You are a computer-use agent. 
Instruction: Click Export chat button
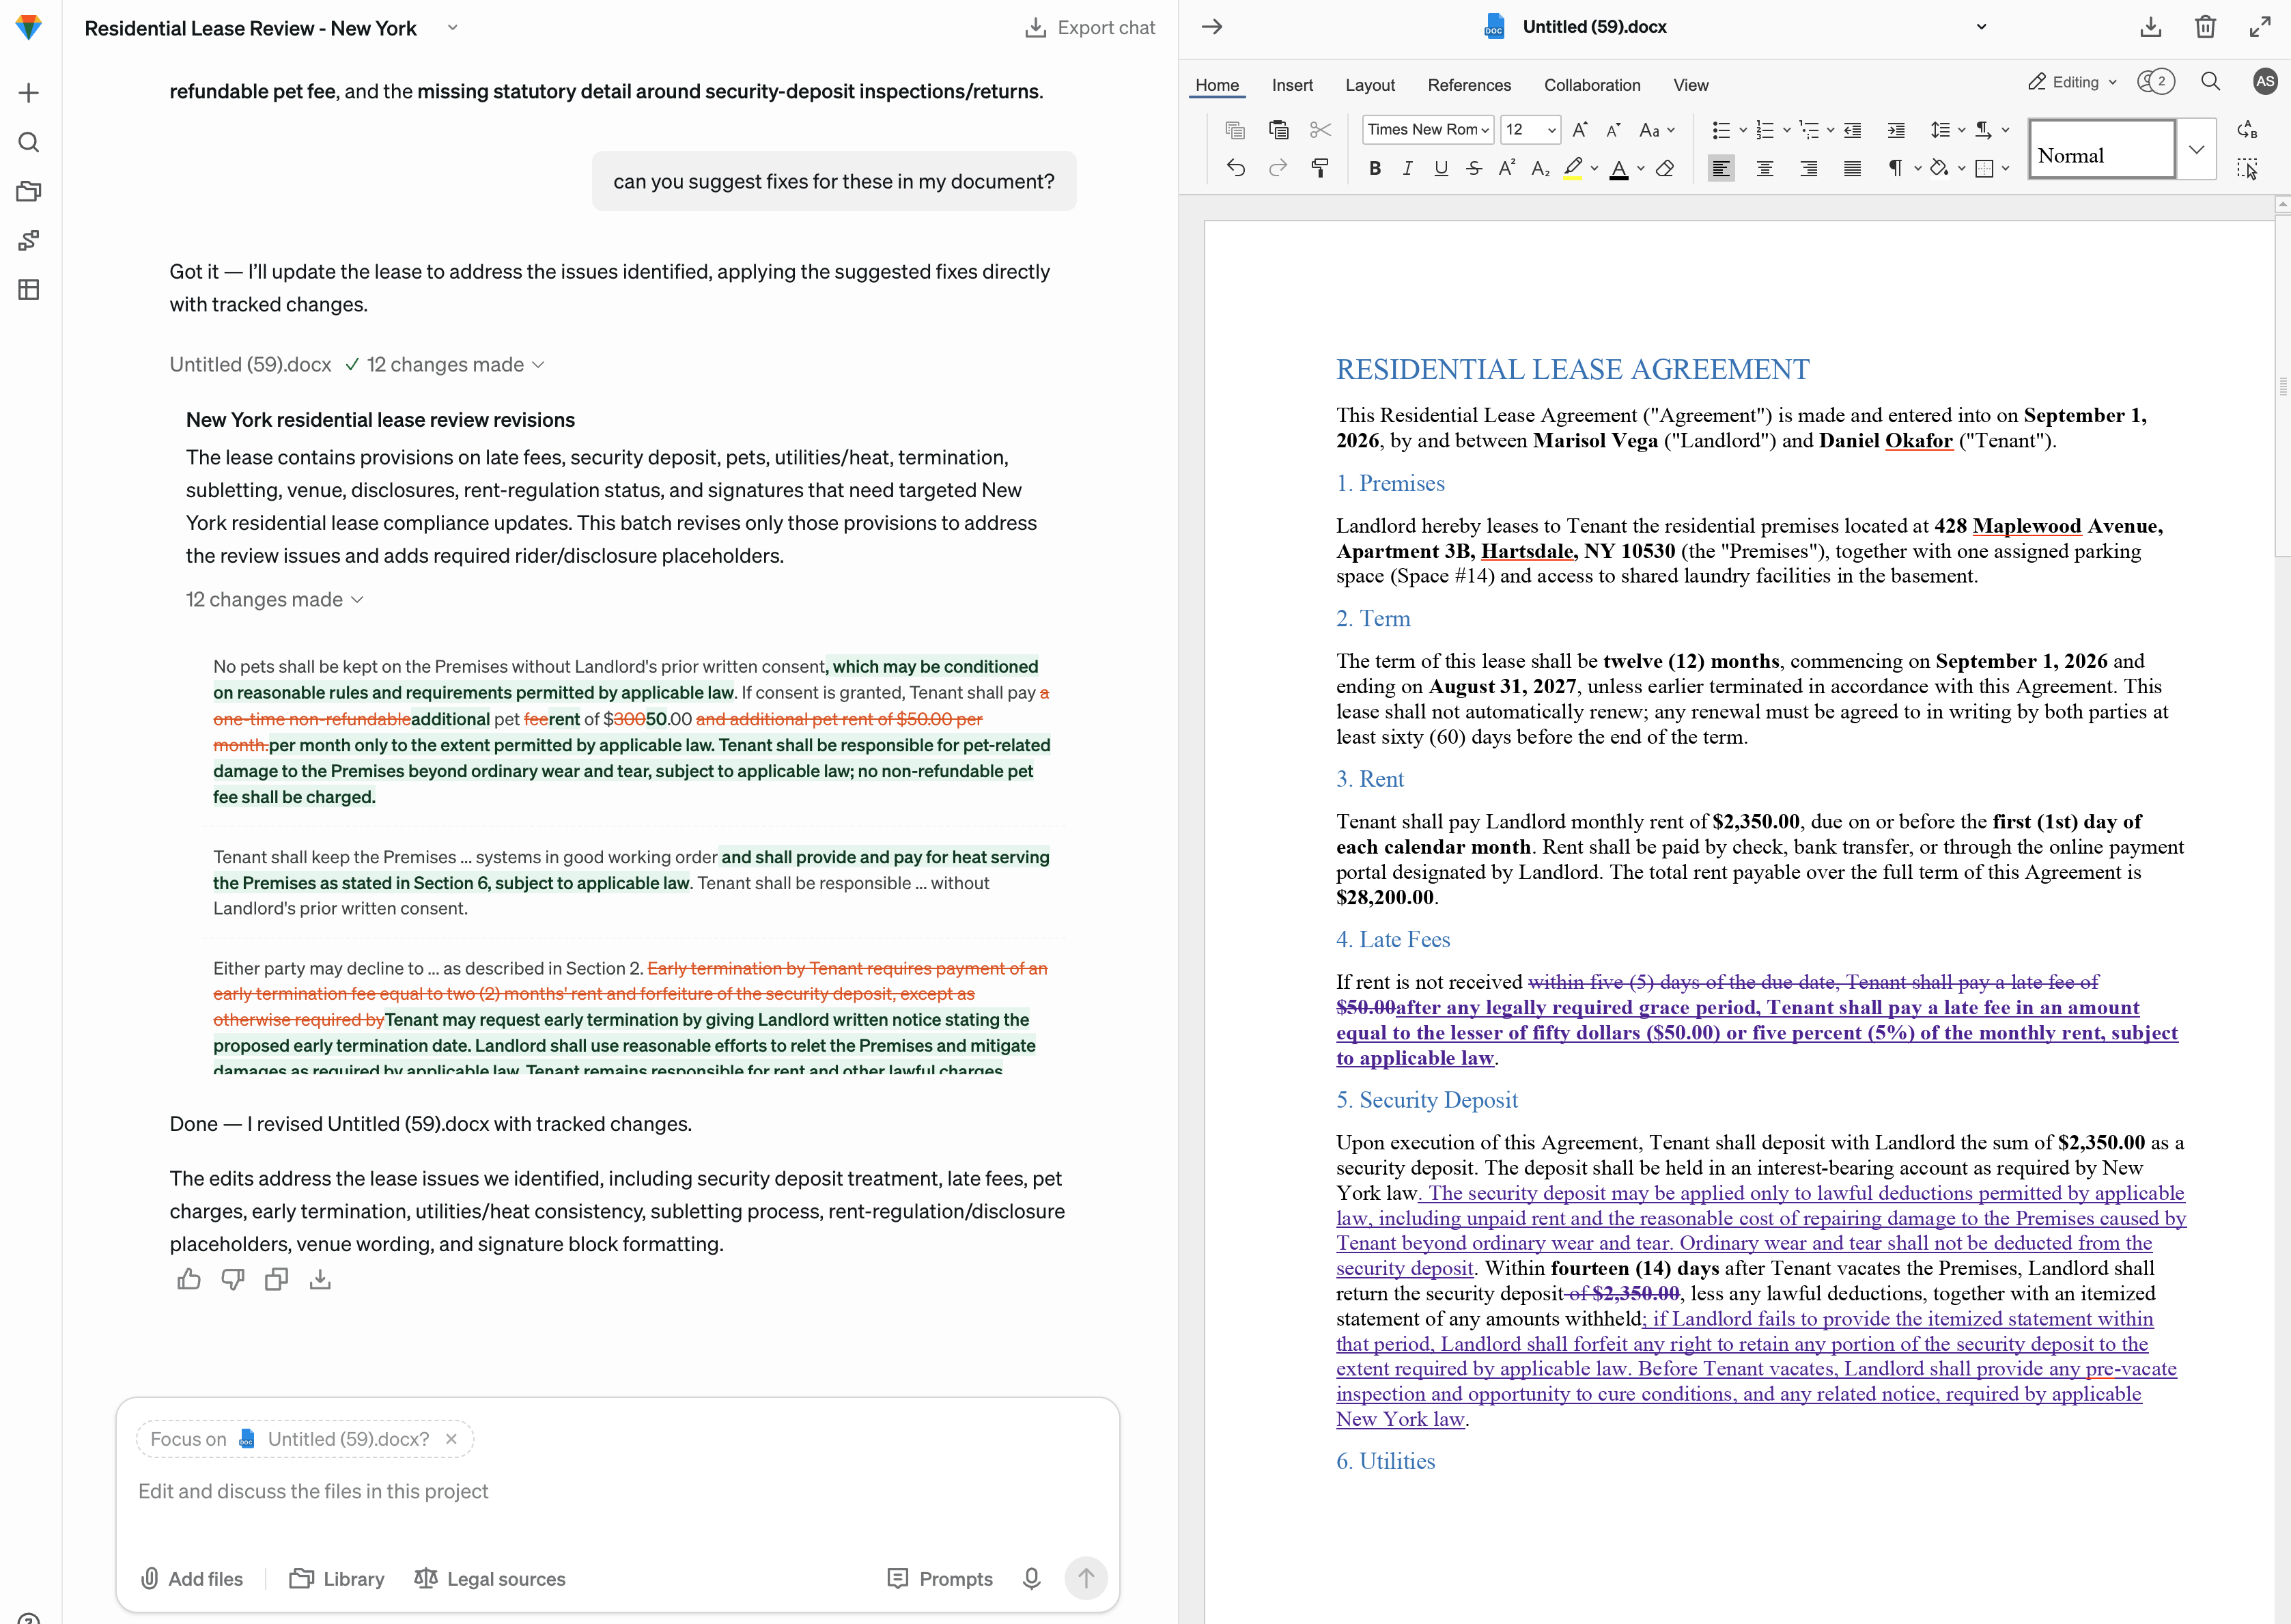1090,28
